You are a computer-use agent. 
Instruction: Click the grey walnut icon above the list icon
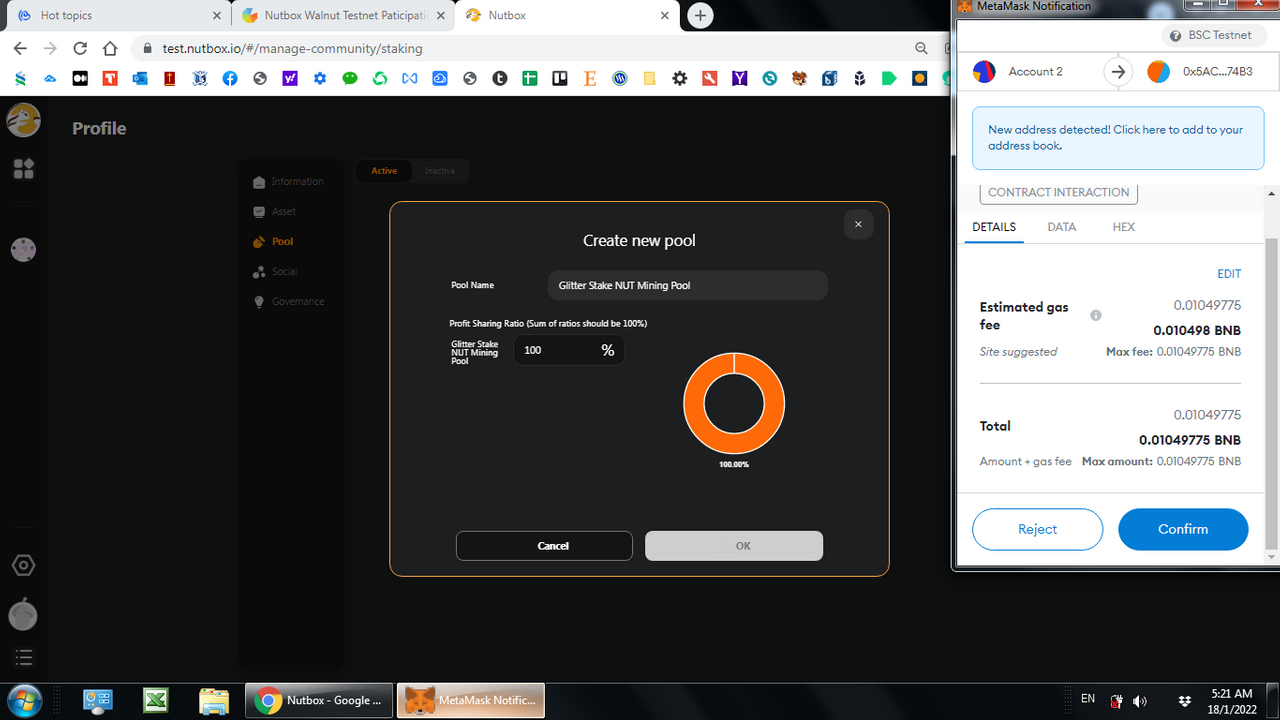click(24, 614)
